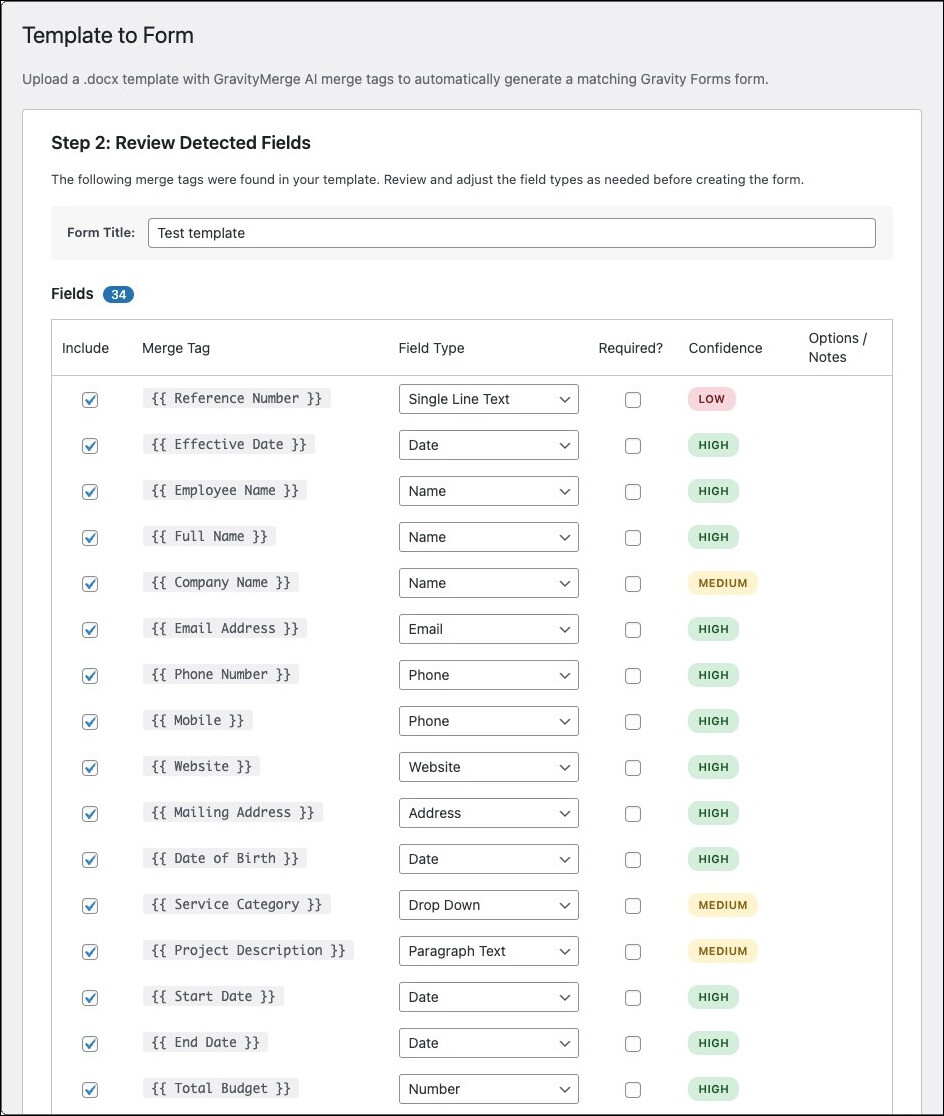This screenshot has height=1116, width=944.
Task: Enable Required for Email Address field
Action: click(633, 630)
